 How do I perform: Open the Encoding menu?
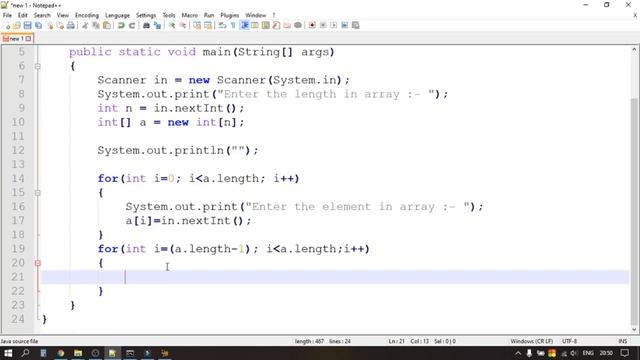(87, 15)
